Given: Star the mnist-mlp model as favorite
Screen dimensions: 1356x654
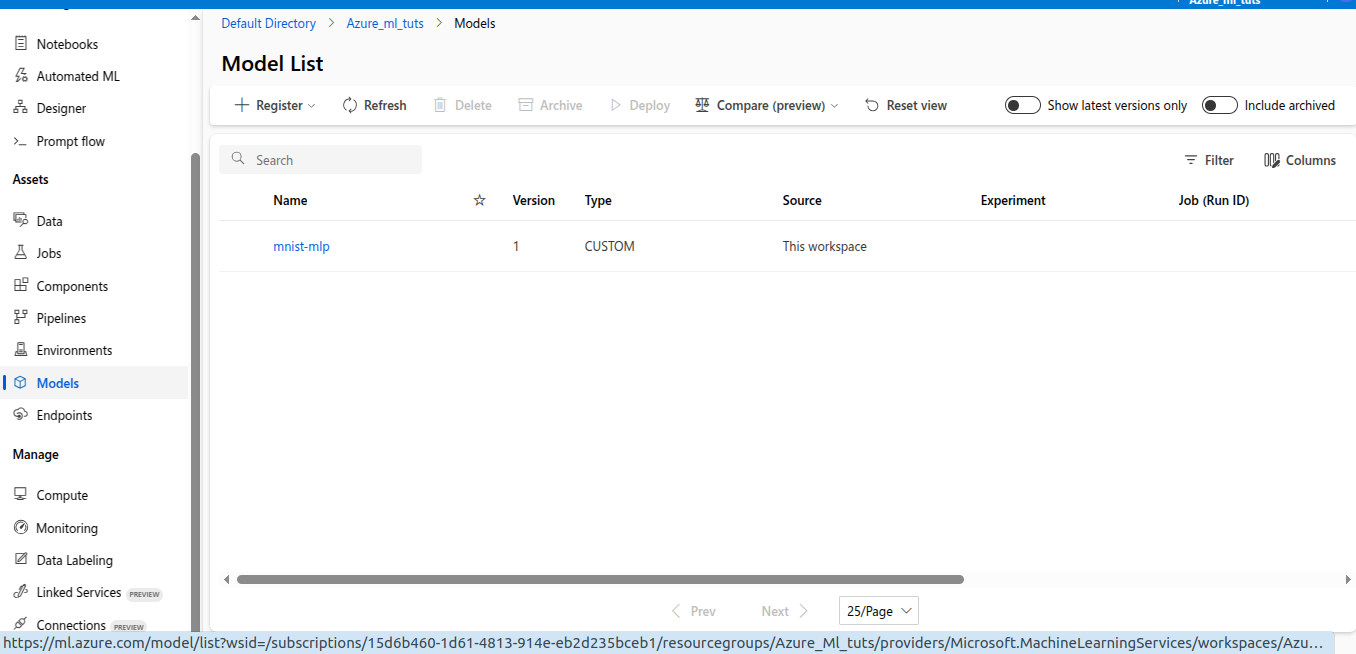Looking at the screenshot, I should pyautogui.click(x=479, y=246).
